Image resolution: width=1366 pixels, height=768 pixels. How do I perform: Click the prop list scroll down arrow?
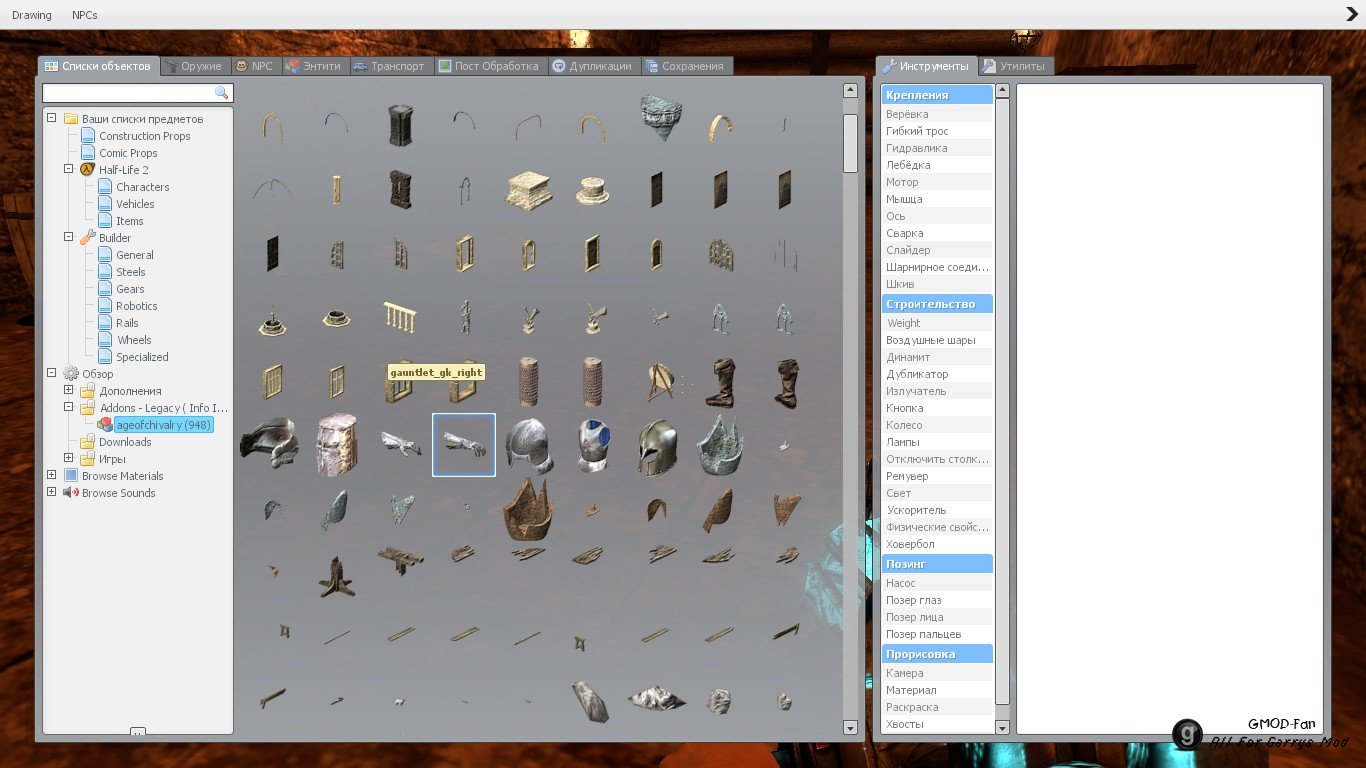(850, 727)
